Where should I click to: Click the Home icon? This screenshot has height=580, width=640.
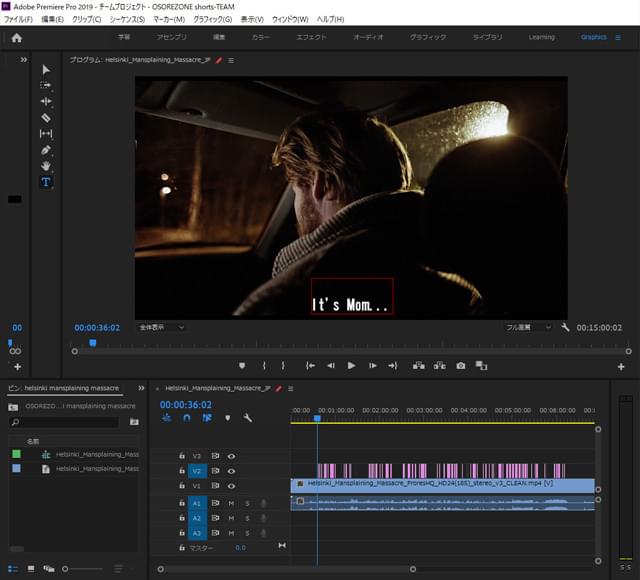pyautogui.click(x=16, y=38)
